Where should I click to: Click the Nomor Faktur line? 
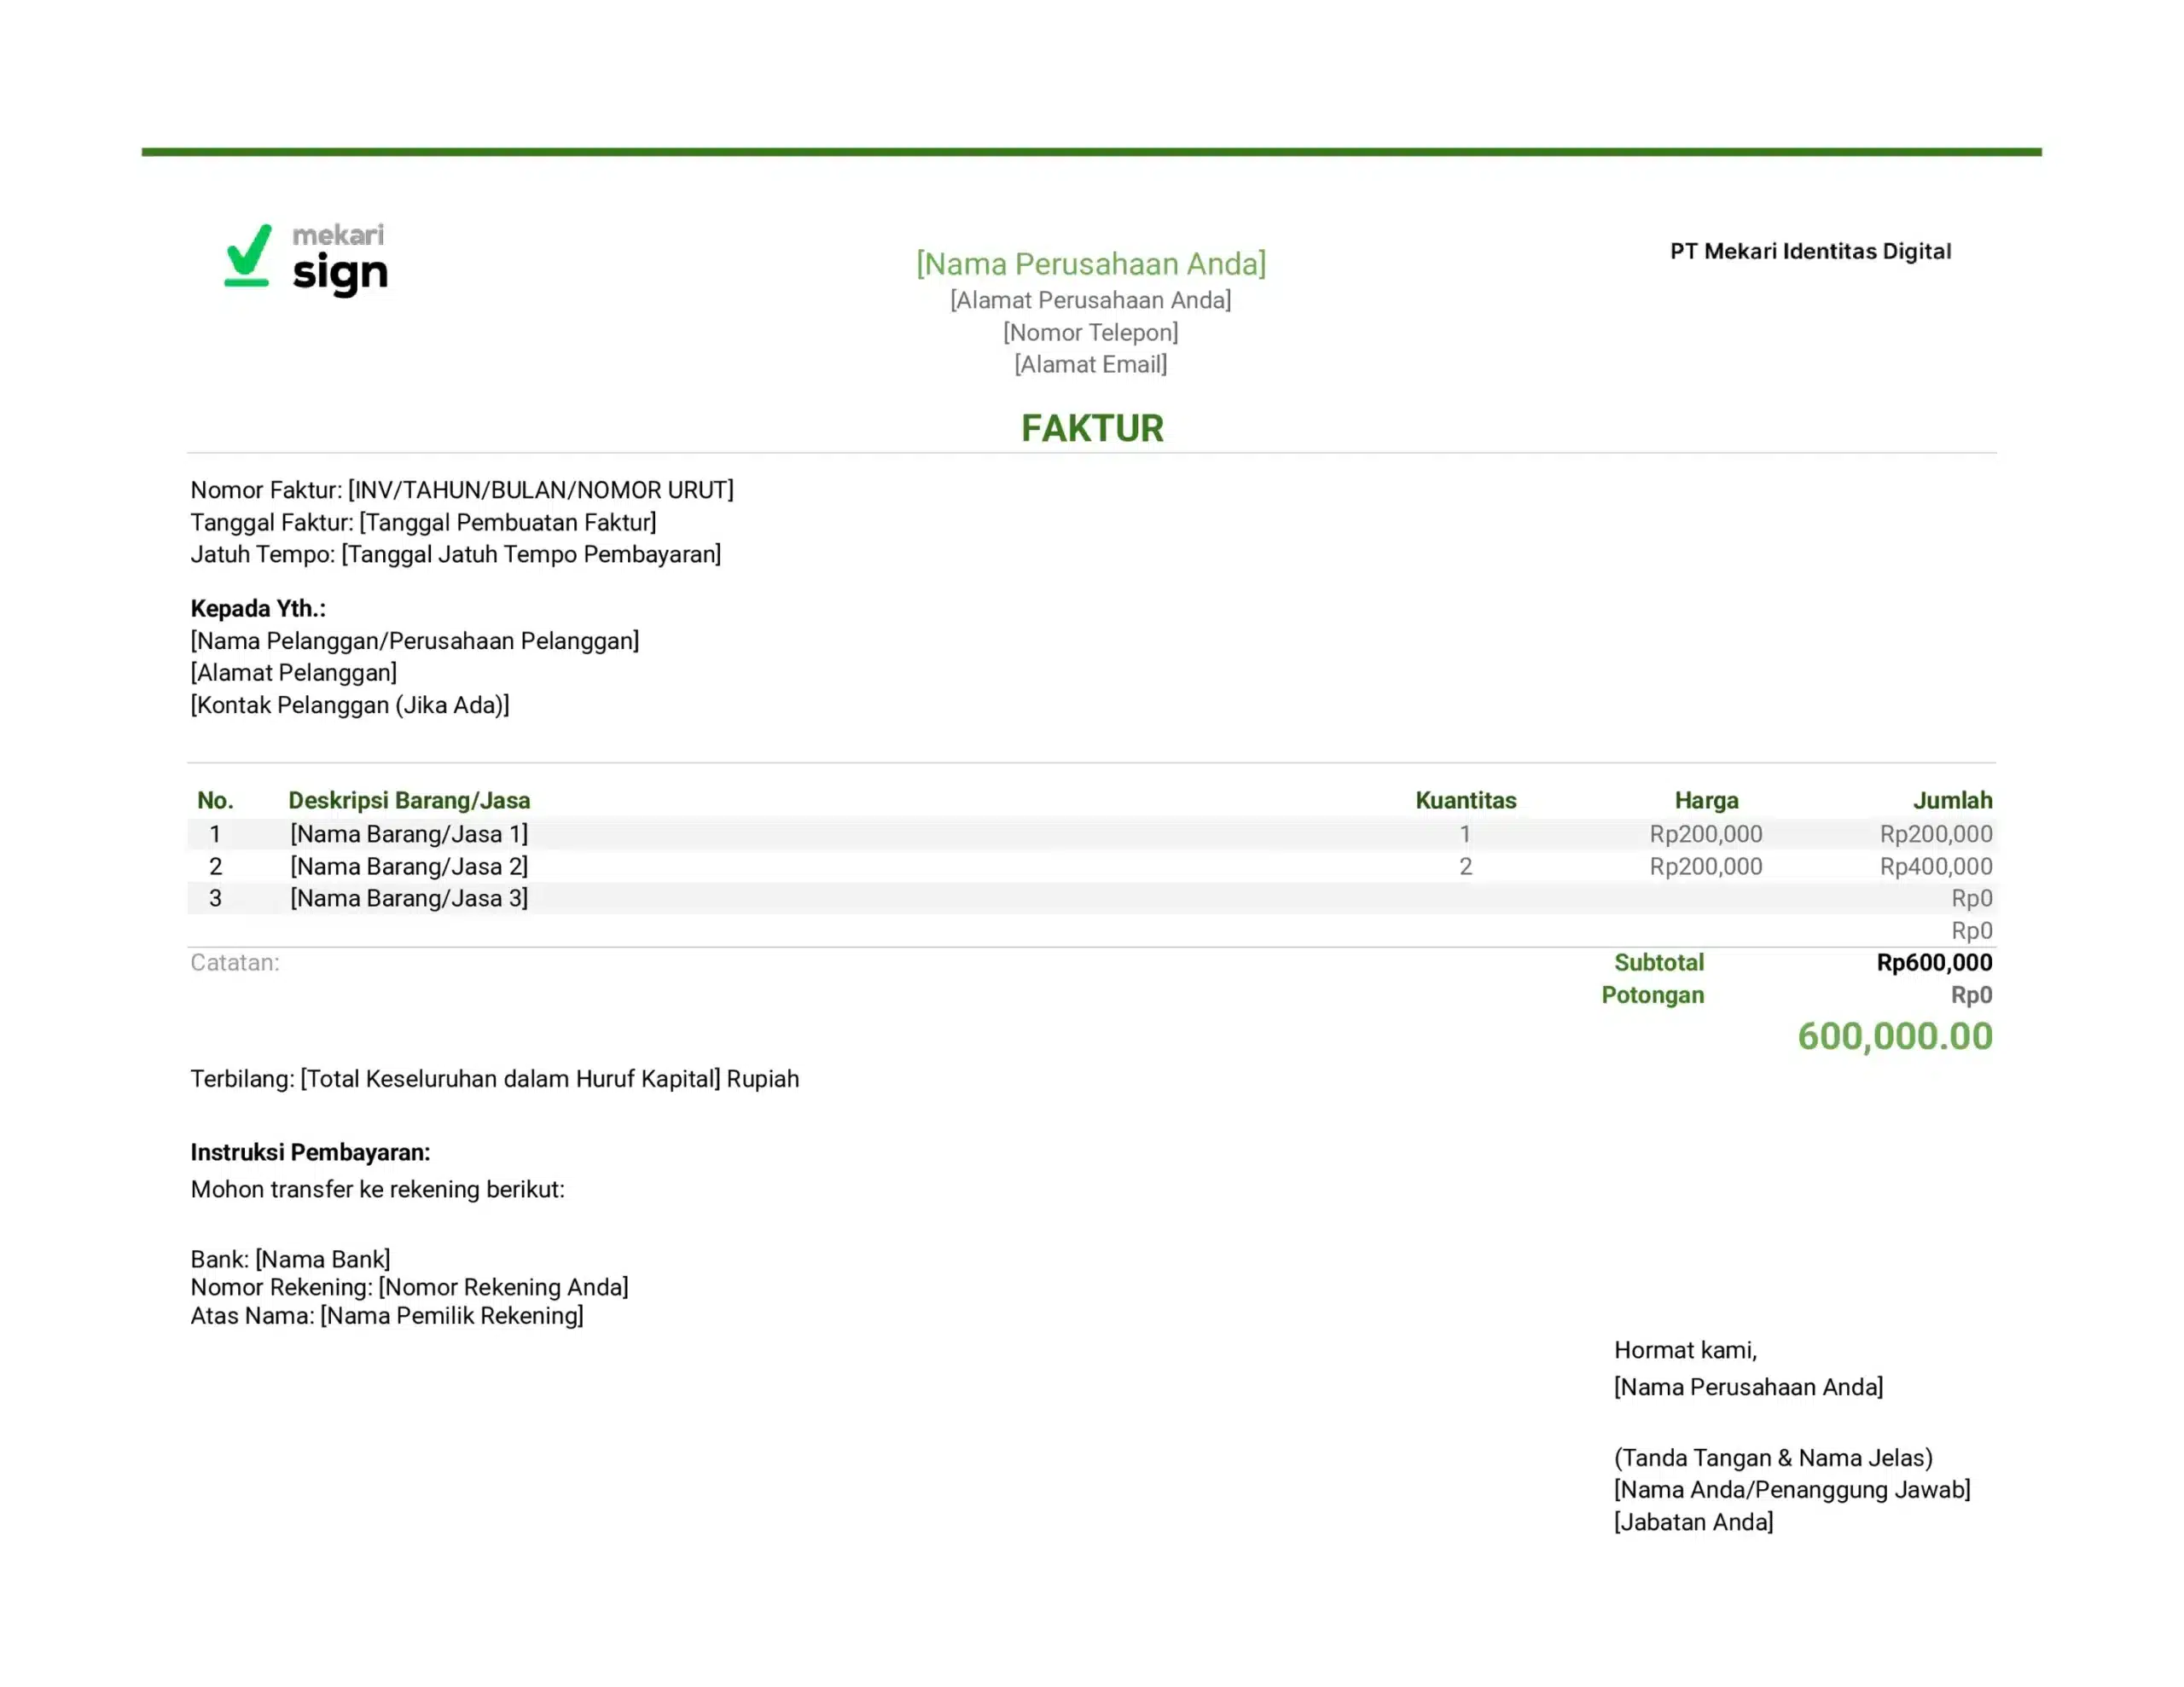point(462,490)
